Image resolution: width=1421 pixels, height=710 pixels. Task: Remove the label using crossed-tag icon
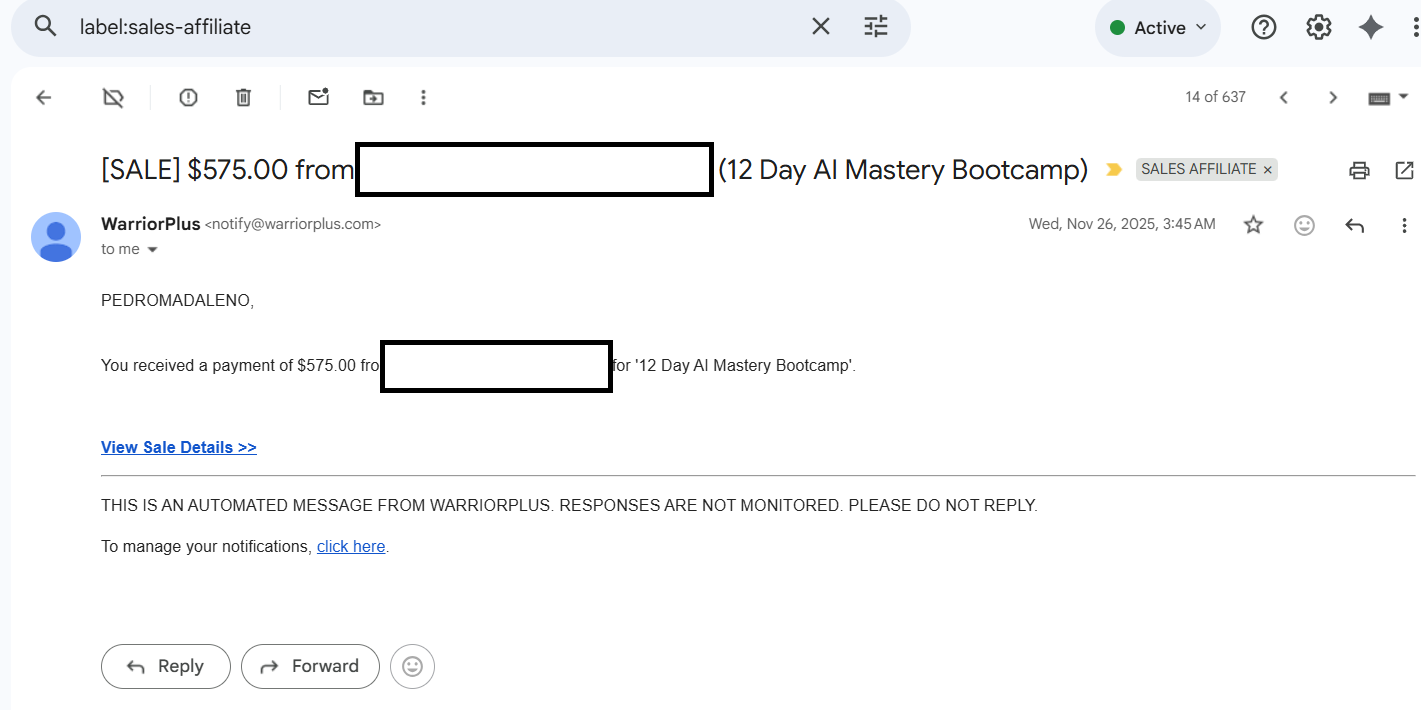tap(113, 97)
